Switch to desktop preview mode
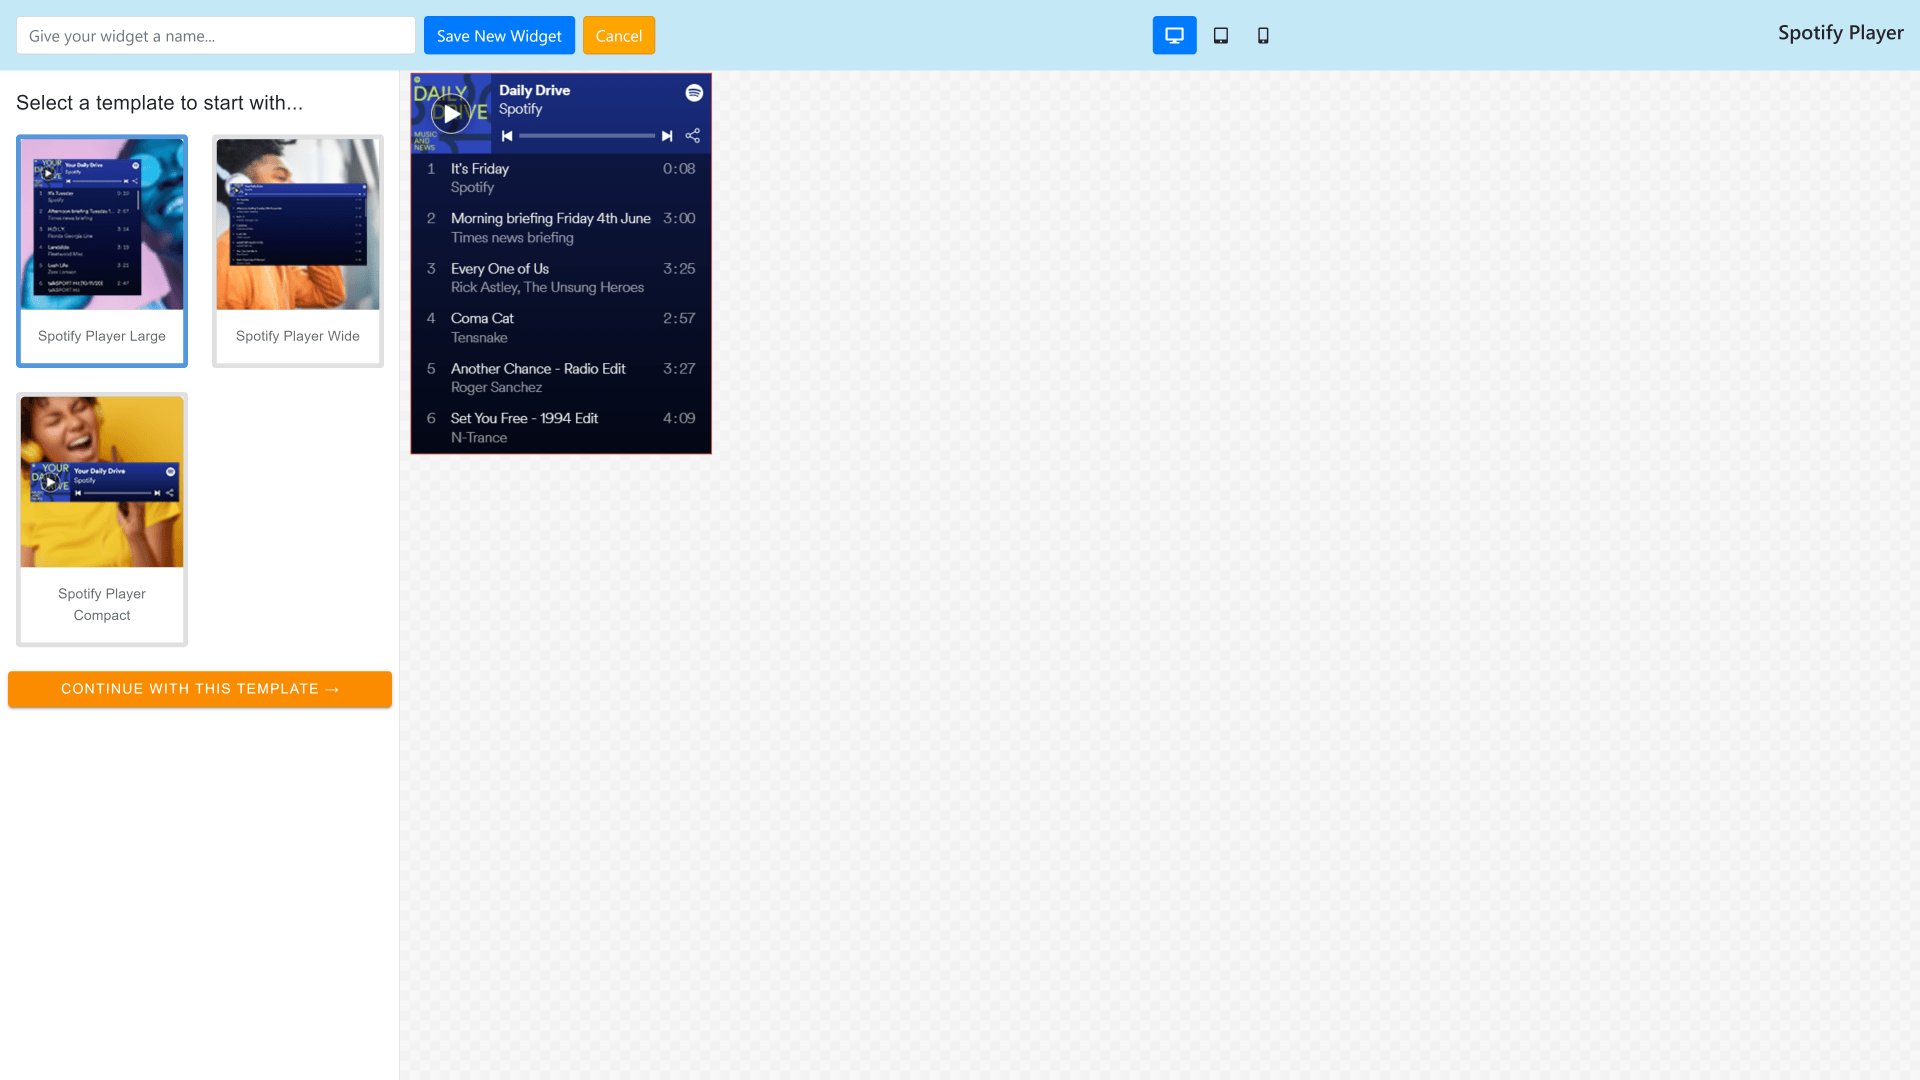 [x=1174, y=35]
